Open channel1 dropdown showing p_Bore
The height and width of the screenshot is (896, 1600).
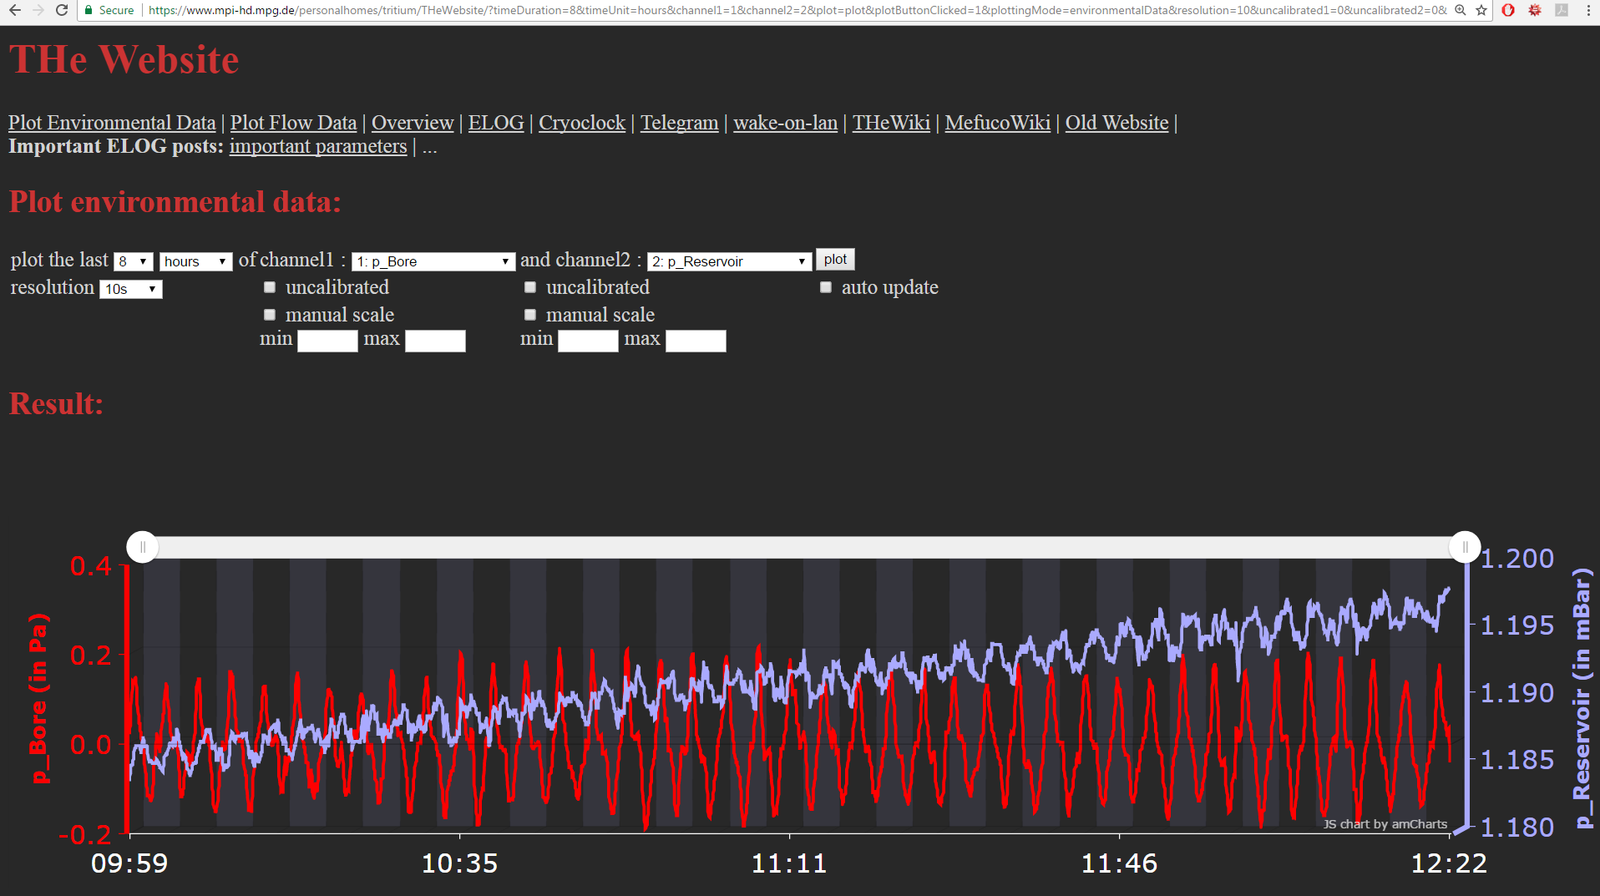(x=433, y=261)
